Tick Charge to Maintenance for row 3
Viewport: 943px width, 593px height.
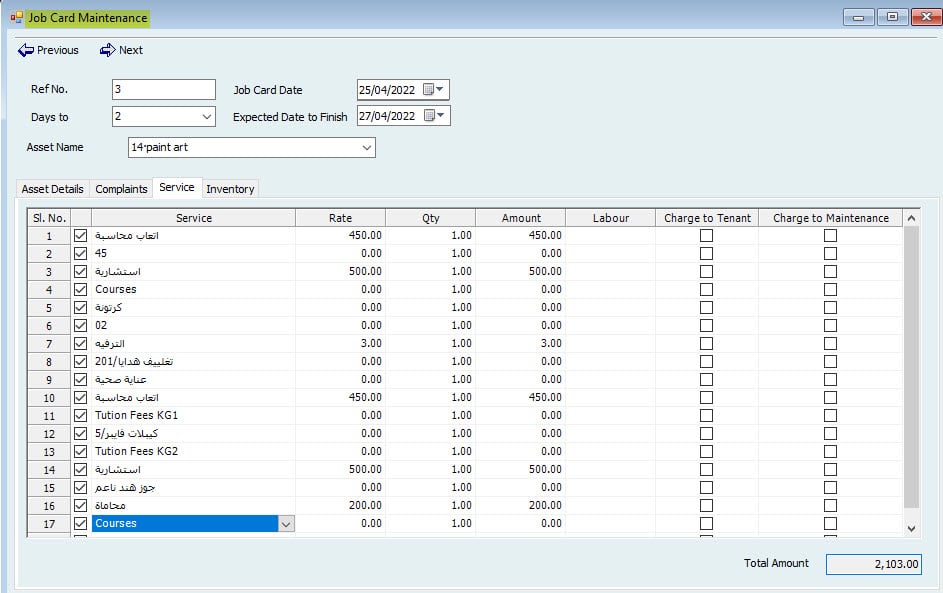point(830,272)
